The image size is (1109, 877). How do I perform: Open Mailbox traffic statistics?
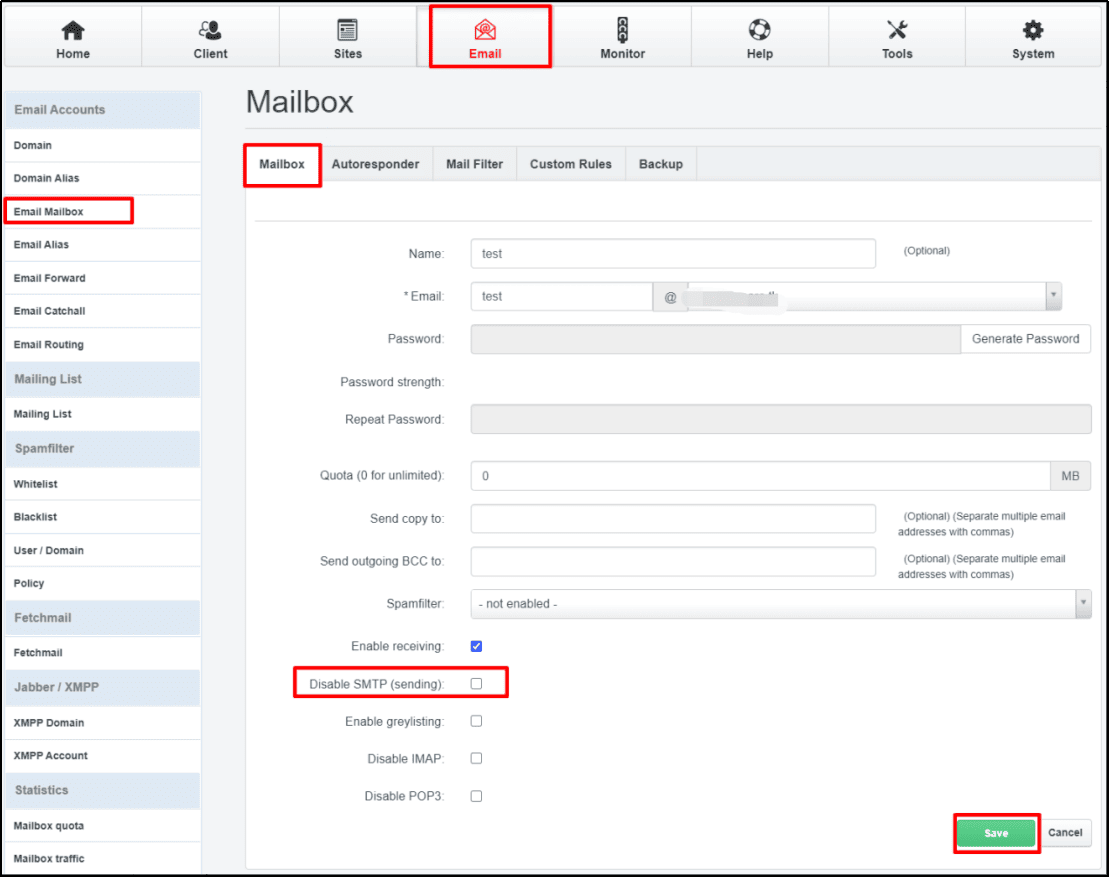tap(103, 859)
